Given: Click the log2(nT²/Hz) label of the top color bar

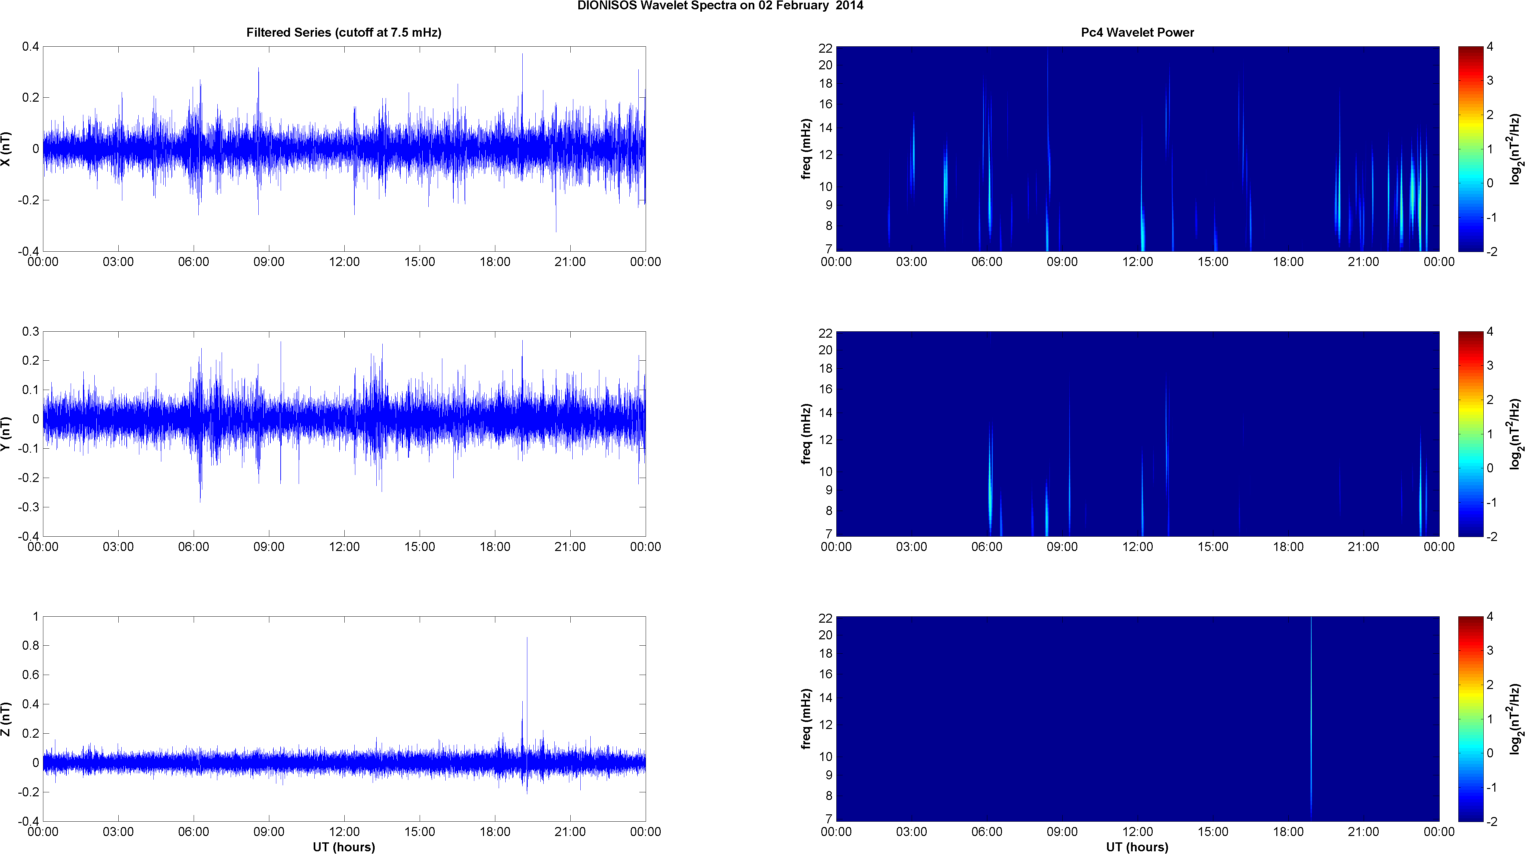Looking at the screenshot, I should pyautogui.click(x=1516, y=149).
